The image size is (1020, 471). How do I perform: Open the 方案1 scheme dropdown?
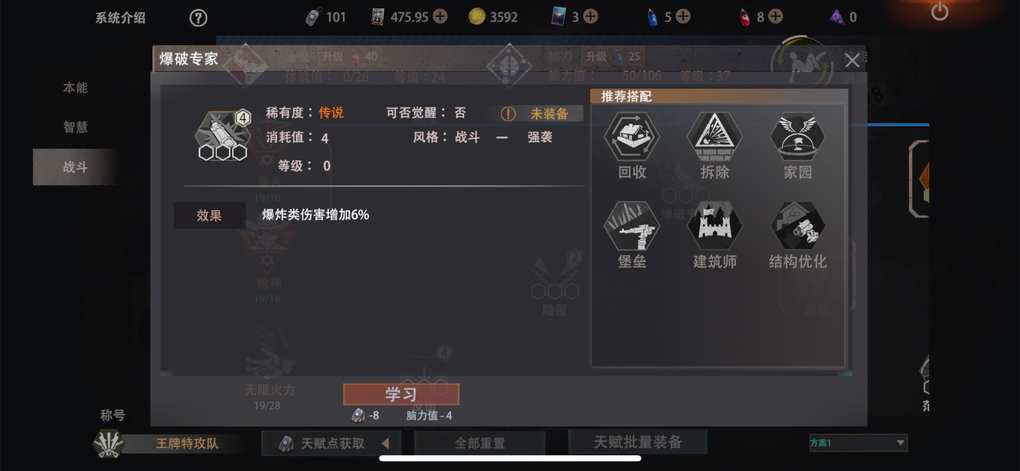point(858,443)
